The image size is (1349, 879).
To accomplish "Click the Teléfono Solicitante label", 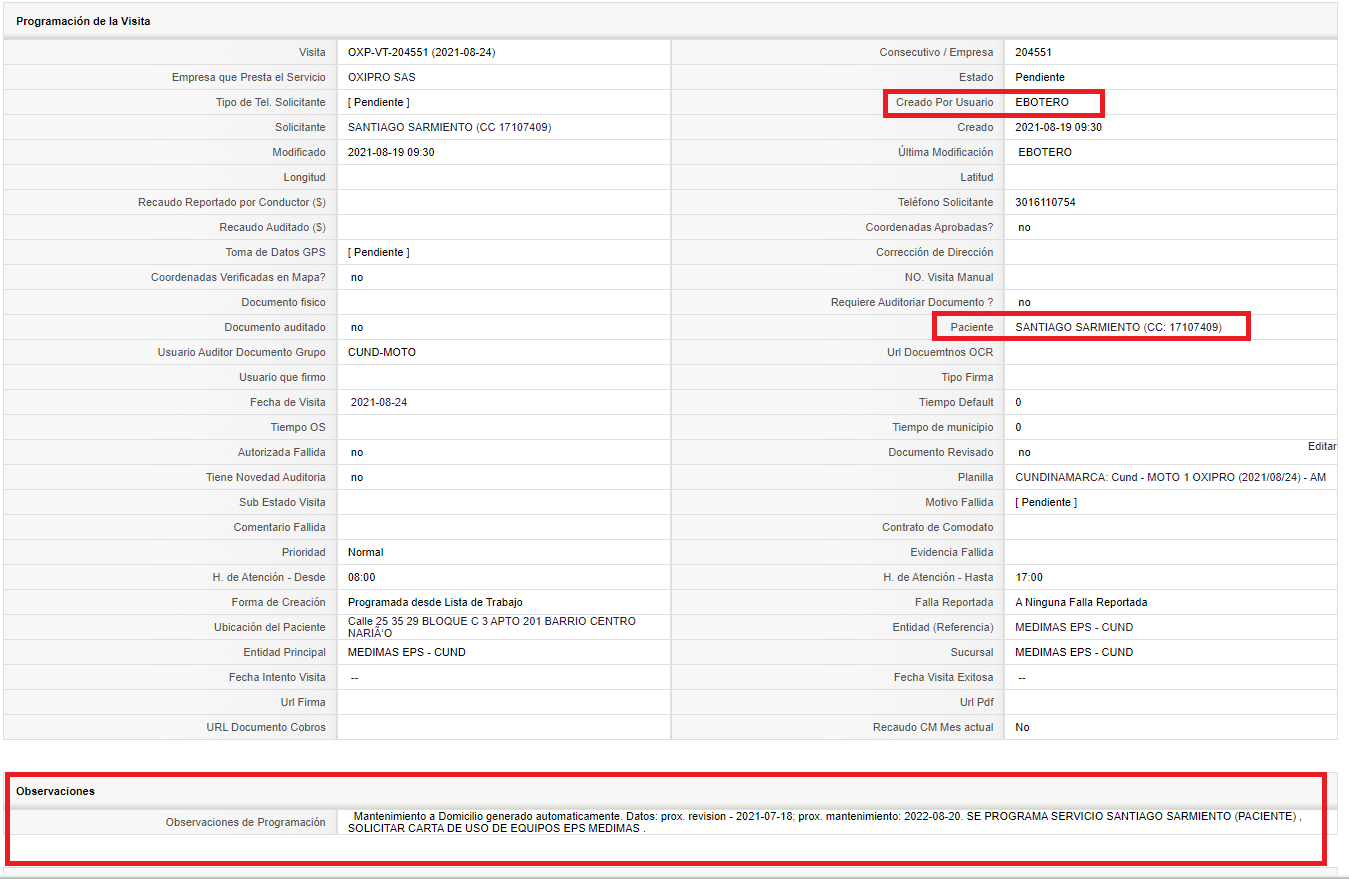I will point(946,202).
